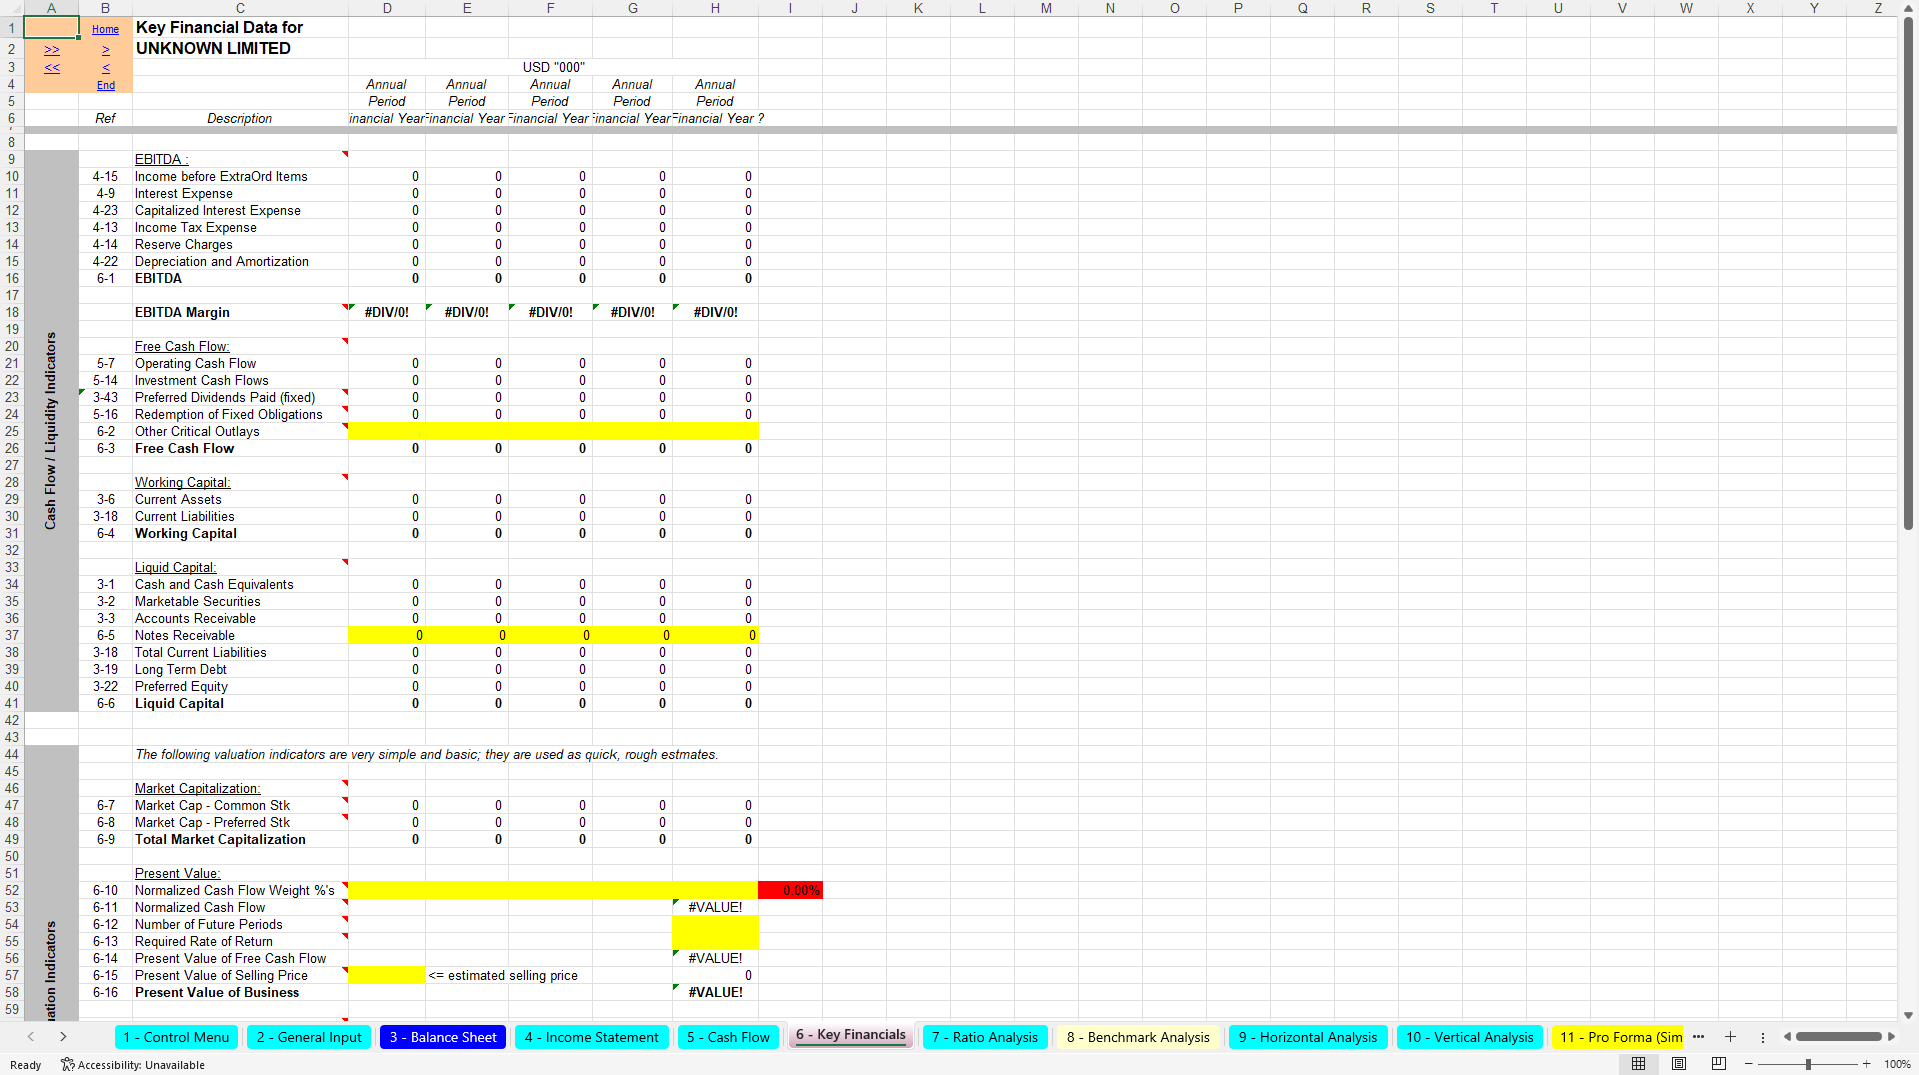Screen dimensions: 1919x1075
Task: Click the vertical scrollbar up arrow
Action: click(x=1908, y=8)
